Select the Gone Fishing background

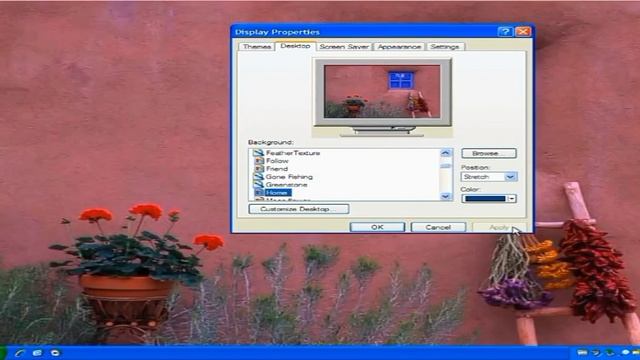tap(289, 177)
